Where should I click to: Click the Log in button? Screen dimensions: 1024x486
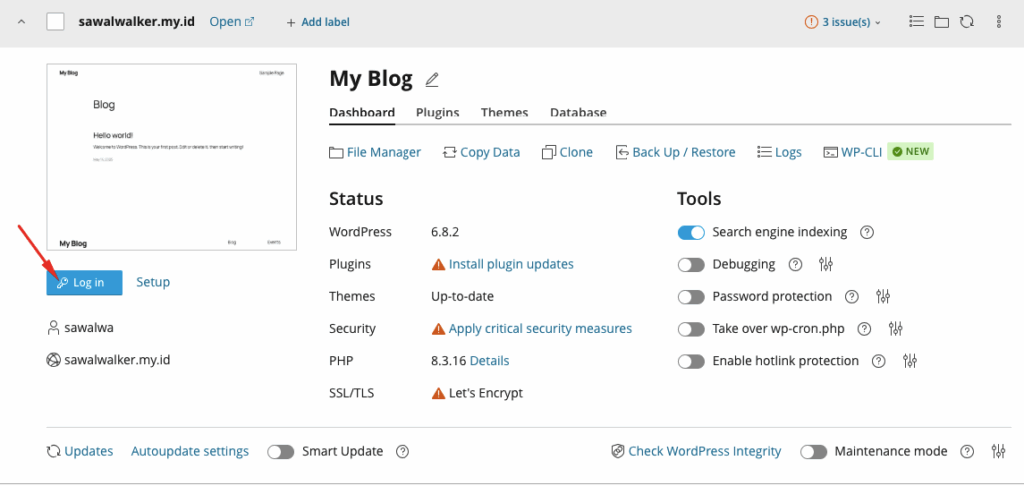pos(84,282)
